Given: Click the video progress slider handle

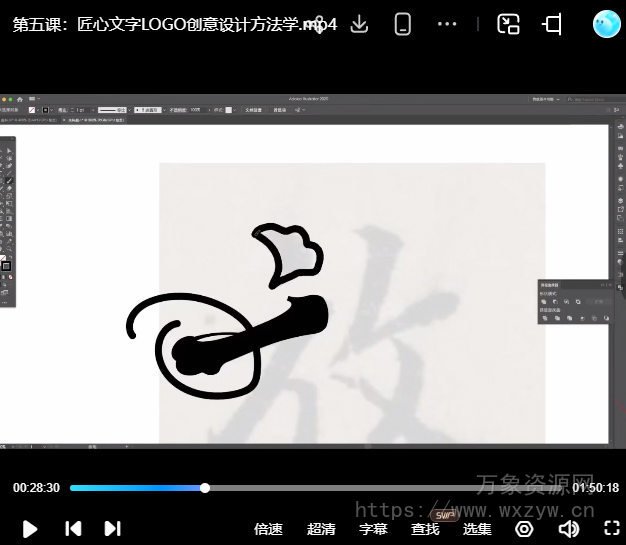Looking at the screenshot, I should tap(205, 488).
